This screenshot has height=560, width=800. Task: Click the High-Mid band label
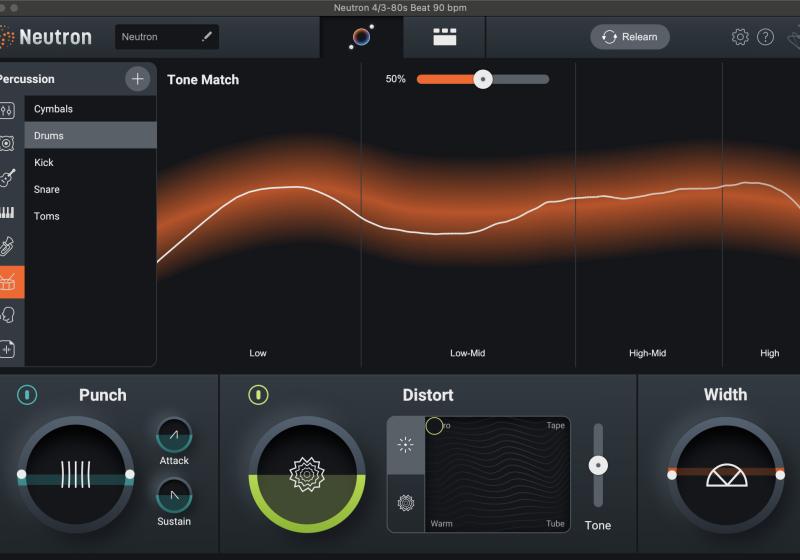(647, 353)
